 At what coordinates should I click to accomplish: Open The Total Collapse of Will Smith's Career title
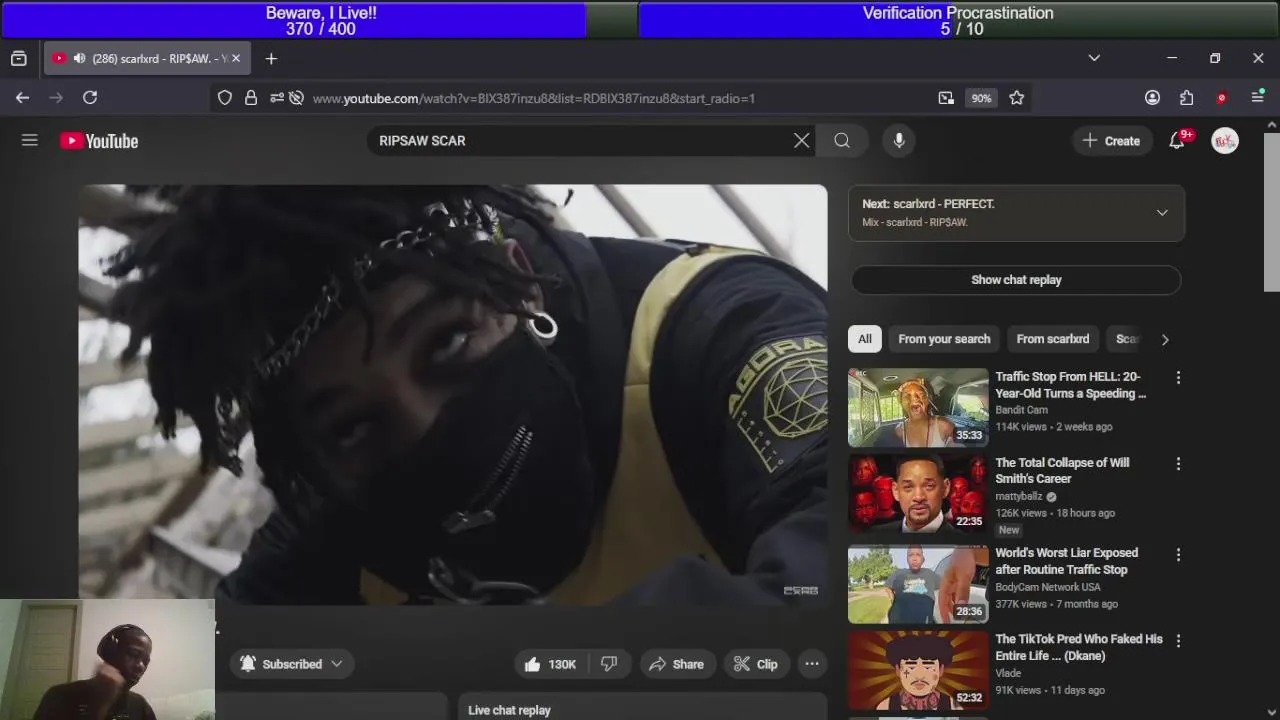click(x=1062, y=471)
